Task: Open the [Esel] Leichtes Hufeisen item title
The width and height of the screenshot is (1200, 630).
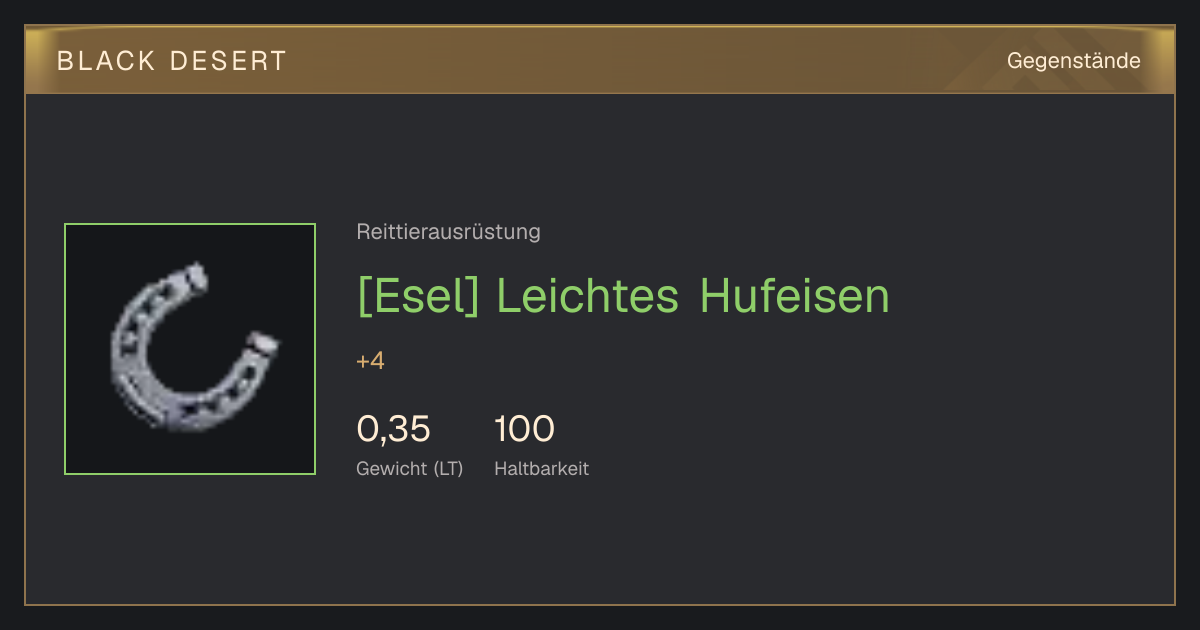Action: coord(623,296)
